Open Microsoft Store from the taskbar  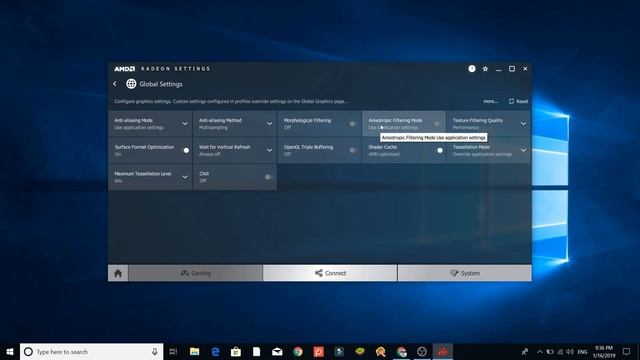(x=236, y=351)
